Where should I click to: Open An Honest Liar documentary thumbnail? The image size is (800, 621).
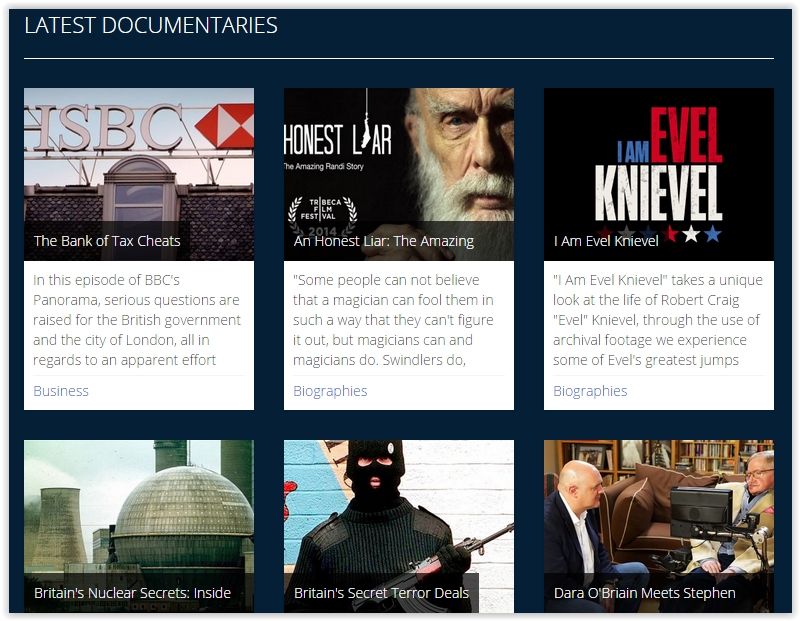(x=399, y=174)
